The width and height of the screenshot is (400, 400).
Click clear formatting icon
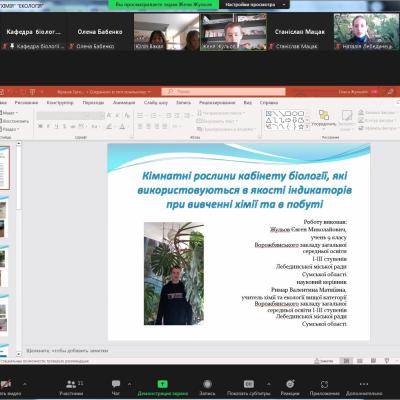pyautogui.click(x=127, y=116)
